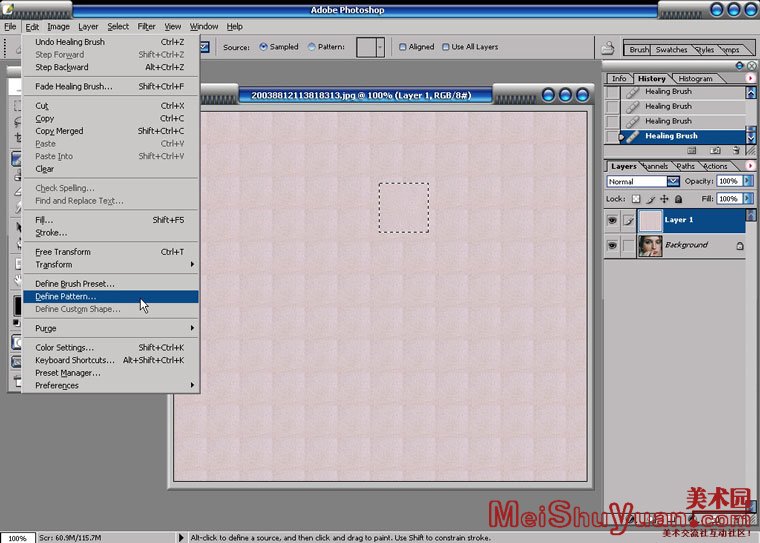Open Preset Manager
Image resolution: width=760 pixels, height=543 pixels.
click(x=111, y=372)
